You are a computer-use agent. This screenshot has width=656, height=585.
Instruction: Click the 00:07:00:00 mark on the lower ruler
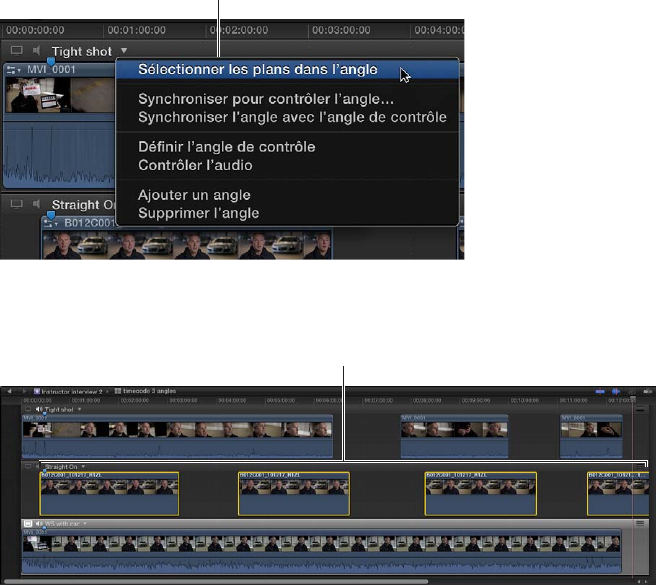[x=378, y=400]
